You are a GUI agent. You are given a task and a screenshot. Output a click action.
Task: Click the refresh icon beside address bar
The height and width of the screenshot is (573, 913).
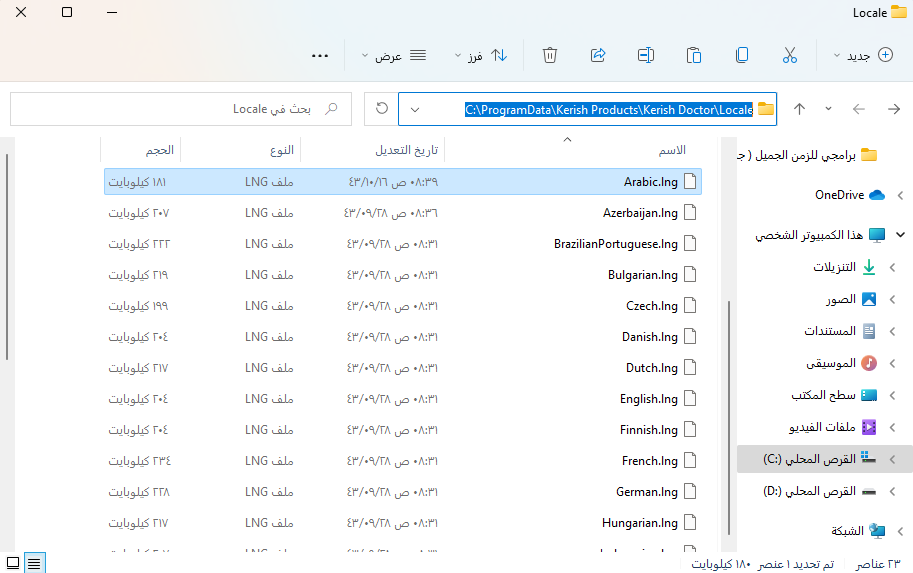click(381, 108)
